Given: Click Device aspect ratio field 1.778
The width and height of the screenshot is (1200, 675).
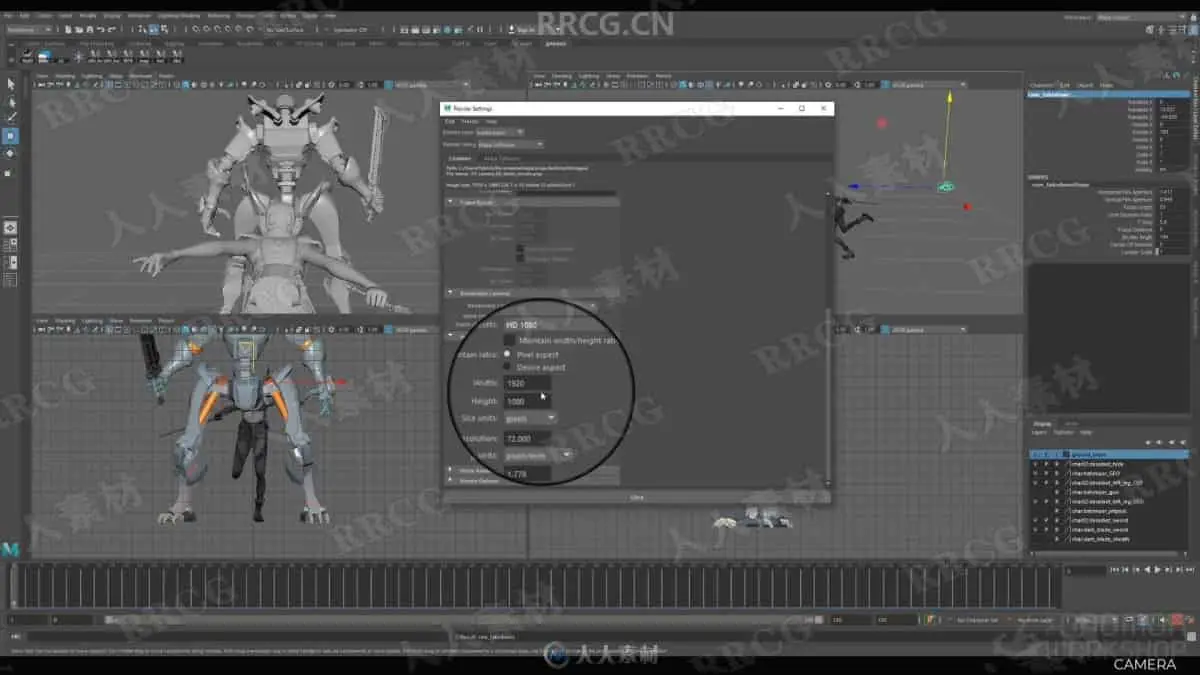Looking at the screenshot, I should pyautogui.click(x=527, y=474).
